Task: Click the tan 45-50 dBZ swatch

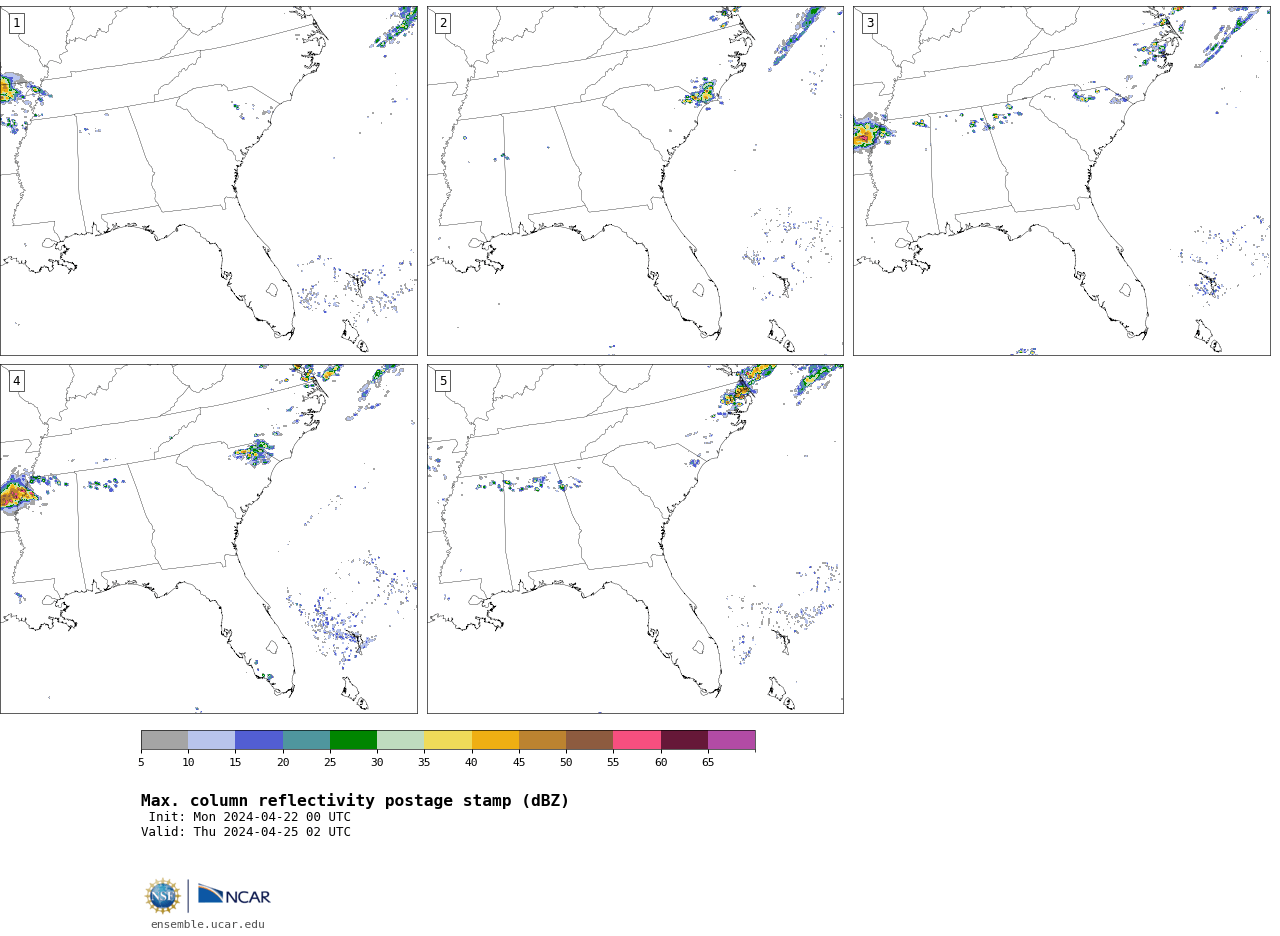Action: click(542, 740)
